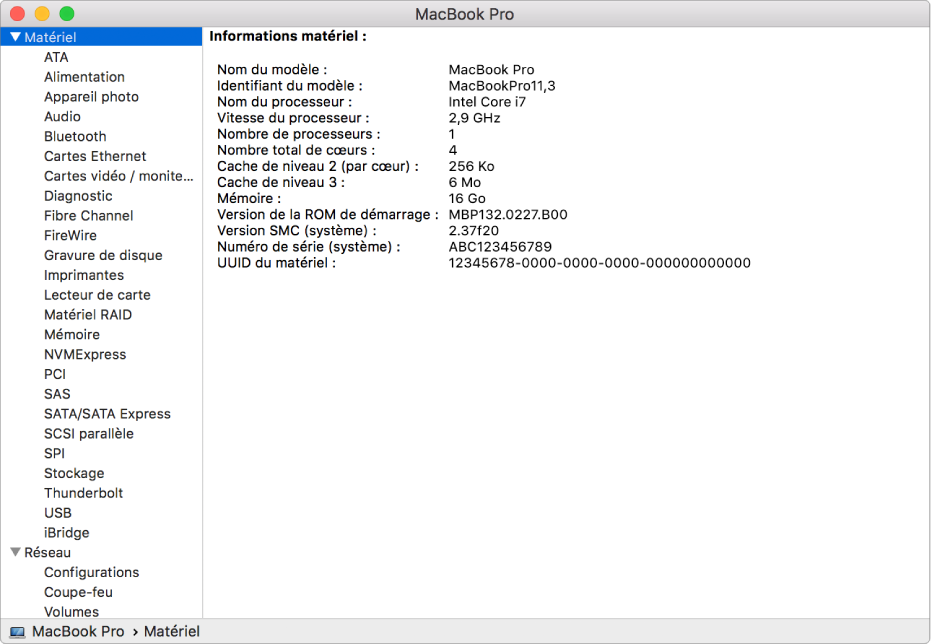Minimize the window with yellow button
This screenshot has width=931, height=644.
[x=42, y=14]
